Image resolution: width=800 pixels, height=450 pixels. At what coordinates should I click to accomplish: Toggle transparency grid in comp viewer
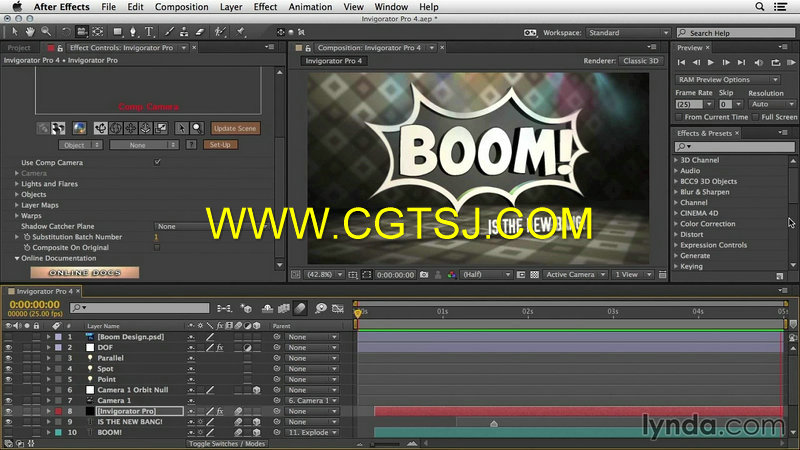534,274
